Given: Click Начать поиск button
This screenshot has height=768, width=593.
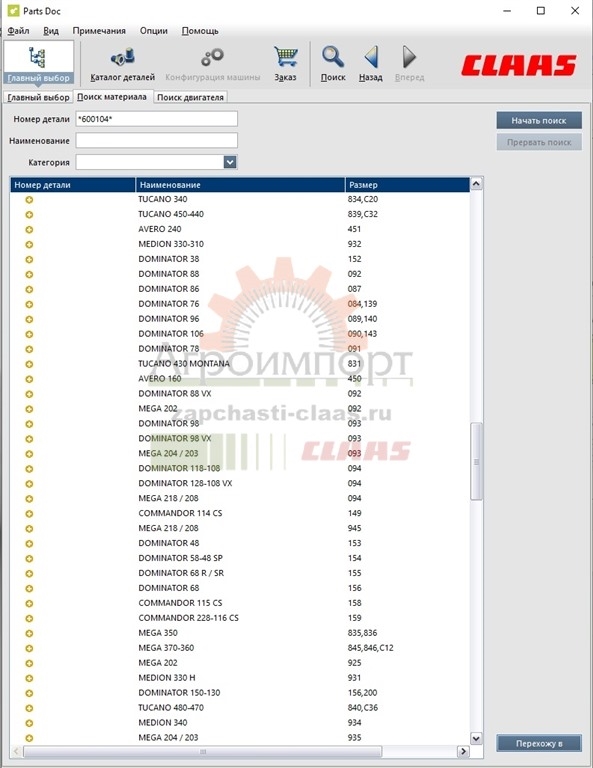Looking at the screenshot, I should (x=539, y=120).
